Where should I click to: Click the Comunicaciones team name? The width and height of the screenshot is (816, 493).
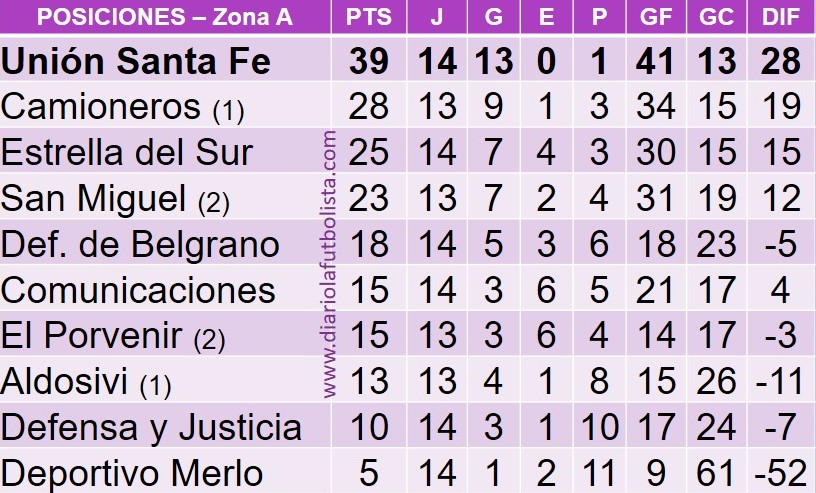tap(138, 290)
